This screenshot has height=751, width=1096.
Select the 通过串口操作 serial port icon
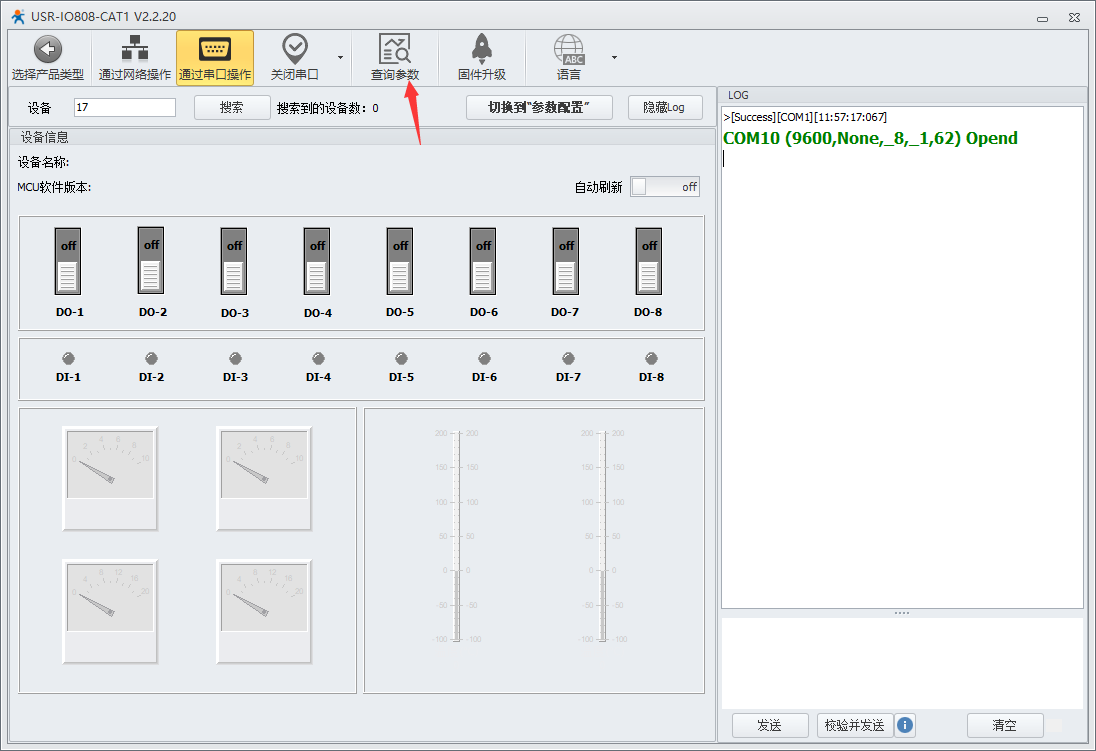click(x=215, y=49)
